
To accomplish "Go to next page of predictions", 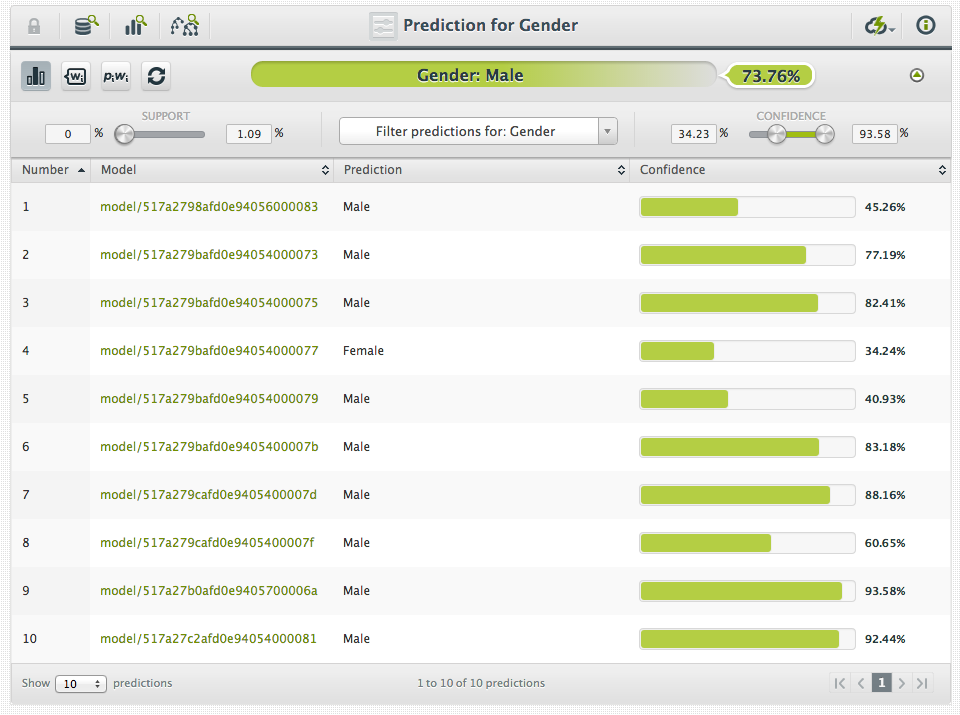I will [901, 684].
